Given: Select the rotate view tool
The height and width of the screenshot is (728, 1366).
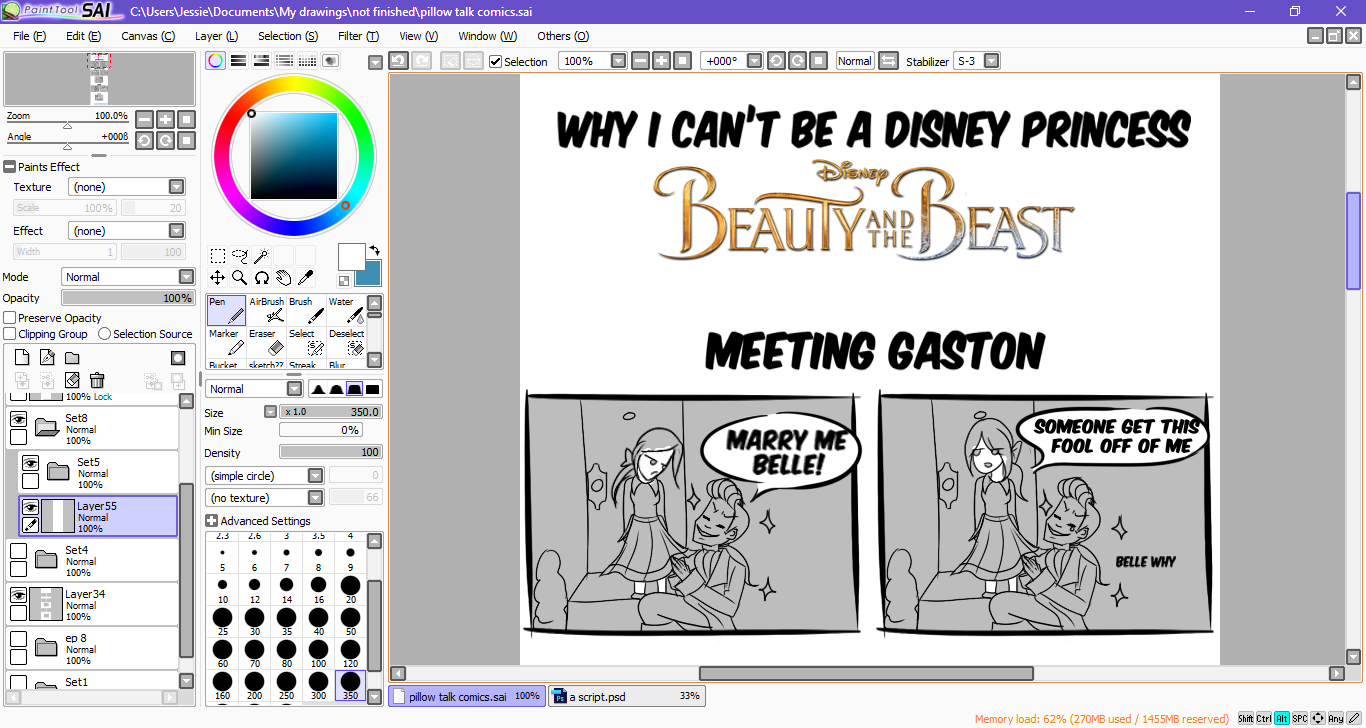Looking at the screenshot, I should [x=261, y=277].
